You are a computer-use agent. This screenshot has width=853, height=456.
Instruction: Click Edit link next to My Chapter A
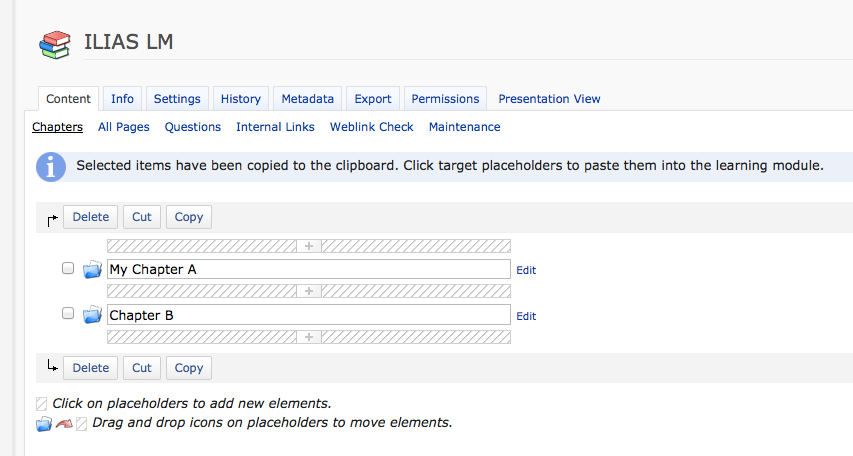[526, 270]
